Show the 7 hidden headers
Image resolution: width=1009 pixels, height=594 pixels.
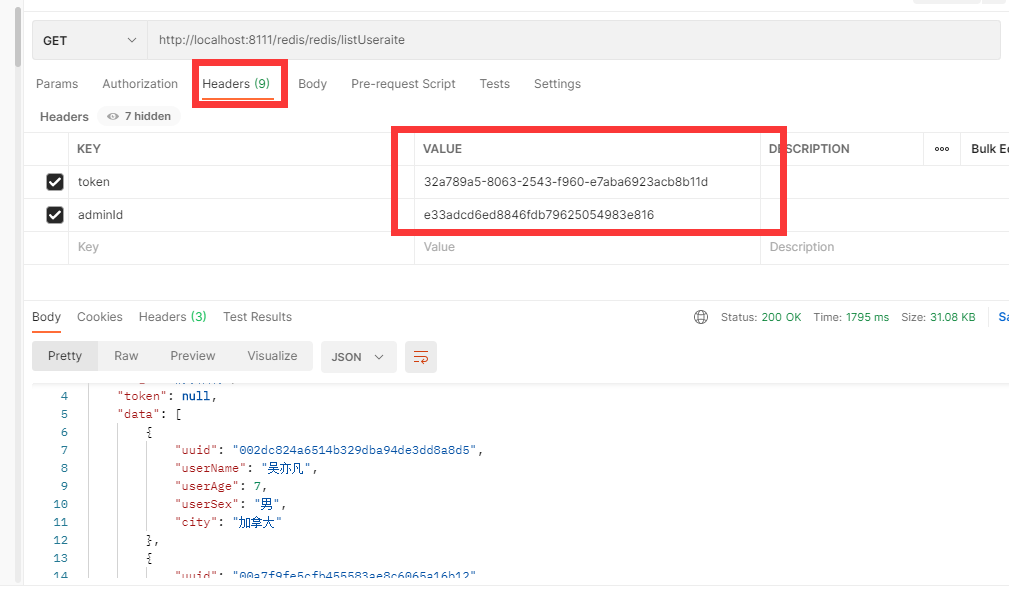pyautogui.click(x=138, y=116)
